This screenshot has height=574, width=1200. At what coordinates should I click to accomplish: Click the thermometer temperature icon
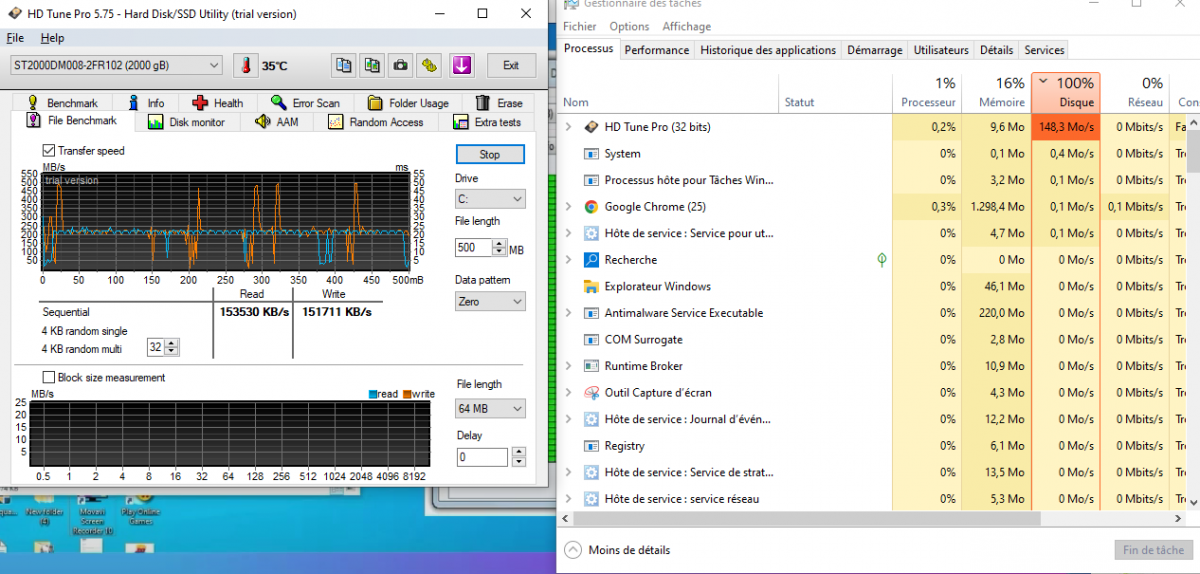coord(245,66)
